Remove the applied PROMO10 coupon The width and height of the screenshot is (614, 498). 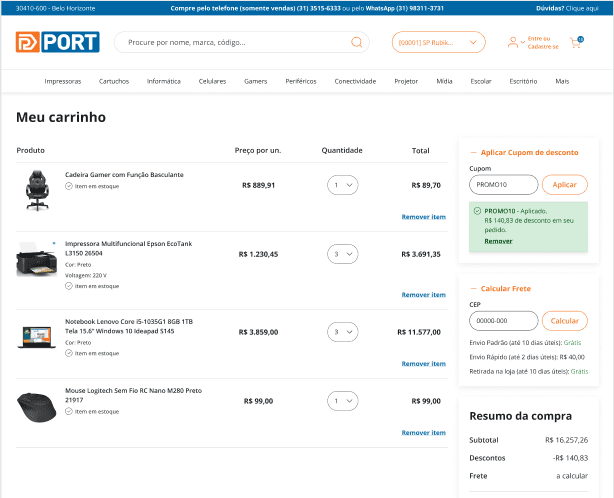click(x=498, y=241)
